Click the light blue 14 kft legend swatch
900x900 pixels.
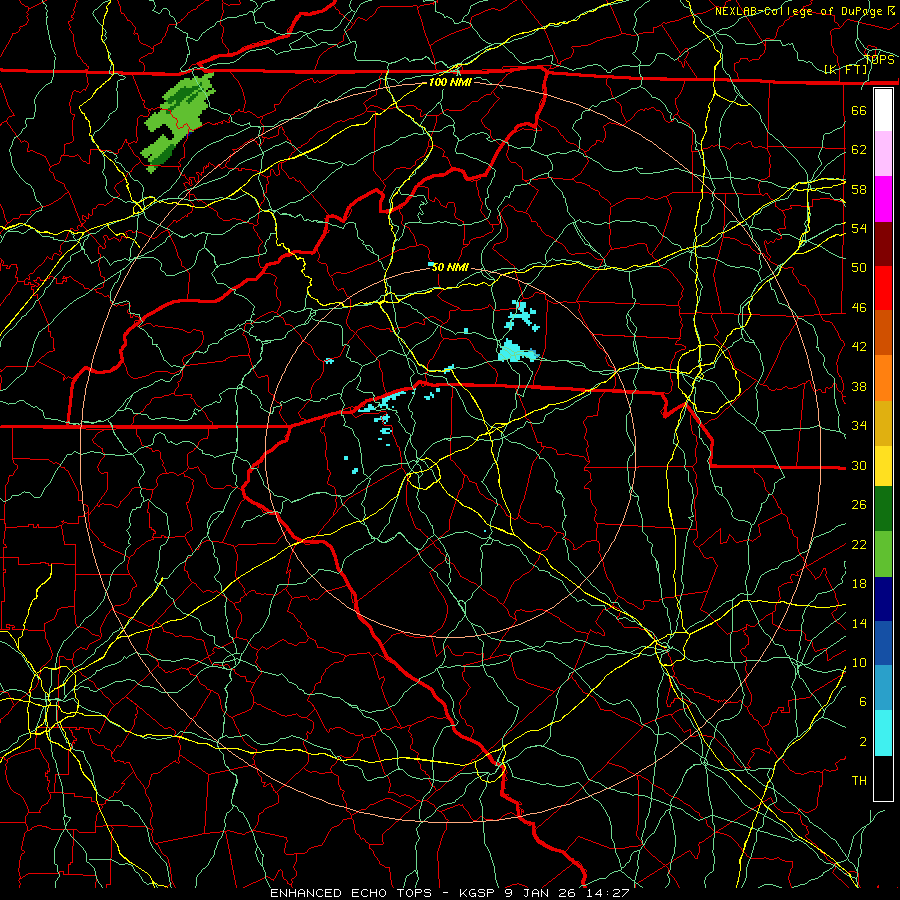click(883, 688)
